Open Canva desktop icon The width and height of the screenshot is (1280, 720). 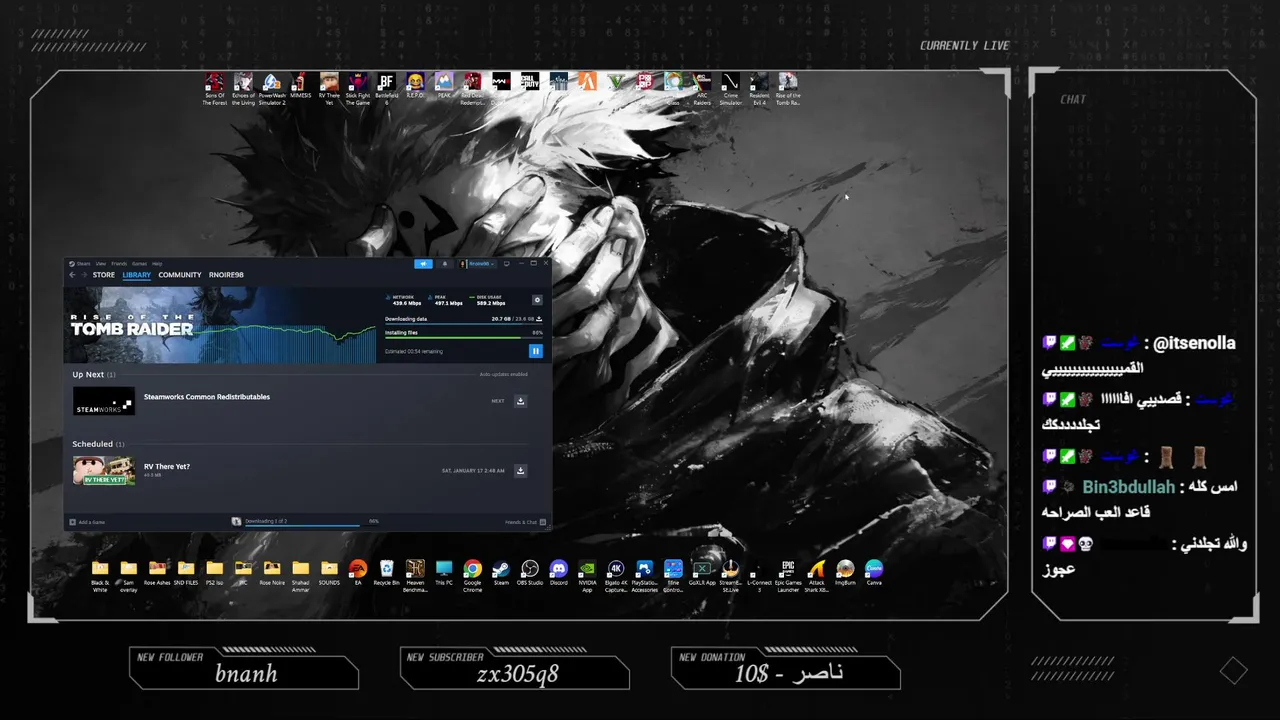coord(874,572)
